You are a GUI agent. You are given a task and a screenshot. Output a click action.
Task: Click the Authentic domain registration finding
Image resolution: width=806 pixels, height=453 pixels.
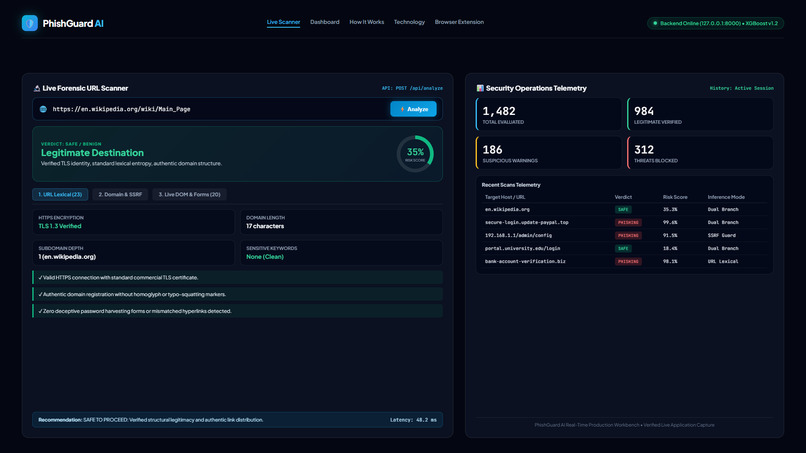[237, 294]
